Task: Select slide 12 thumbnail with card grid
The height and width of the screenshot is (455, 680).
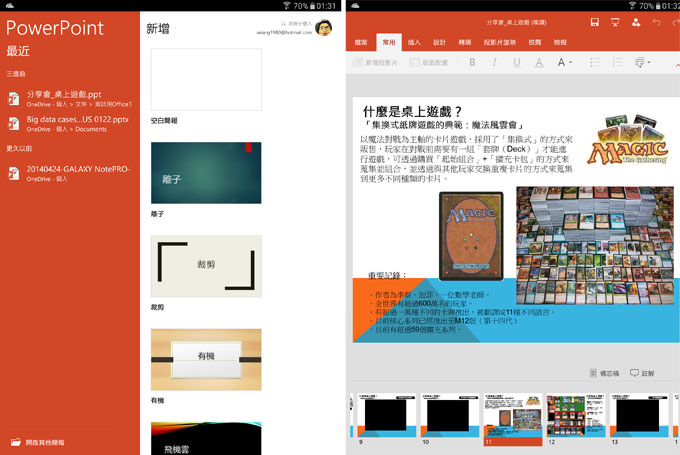Action: tap(575, 415)
